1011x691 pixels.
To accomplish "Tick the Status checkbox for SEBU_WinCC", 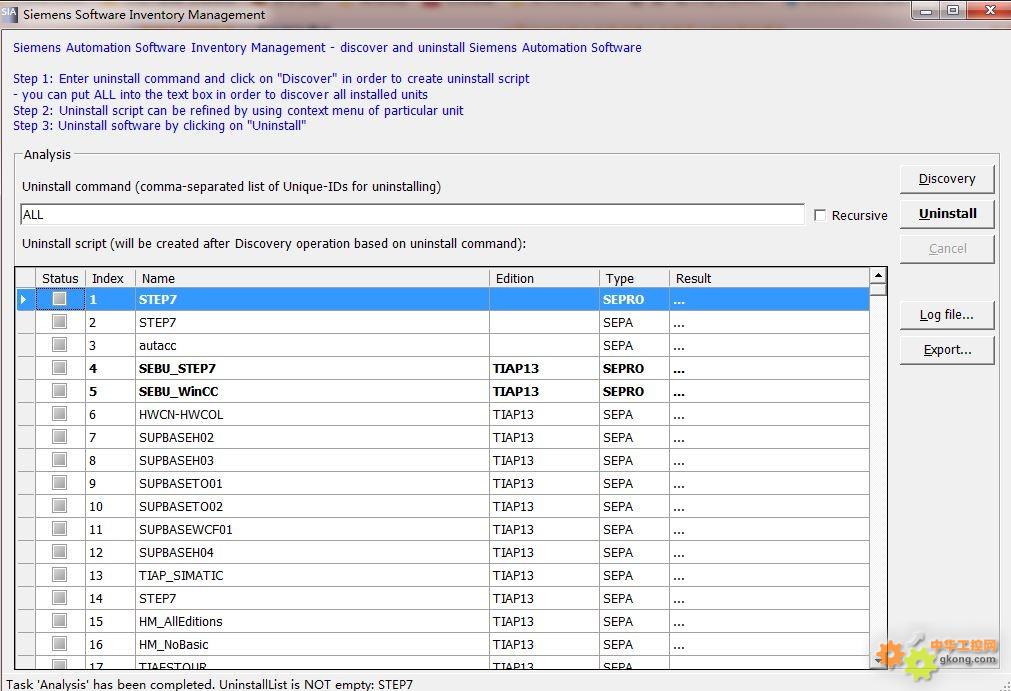I will point(60,391).
